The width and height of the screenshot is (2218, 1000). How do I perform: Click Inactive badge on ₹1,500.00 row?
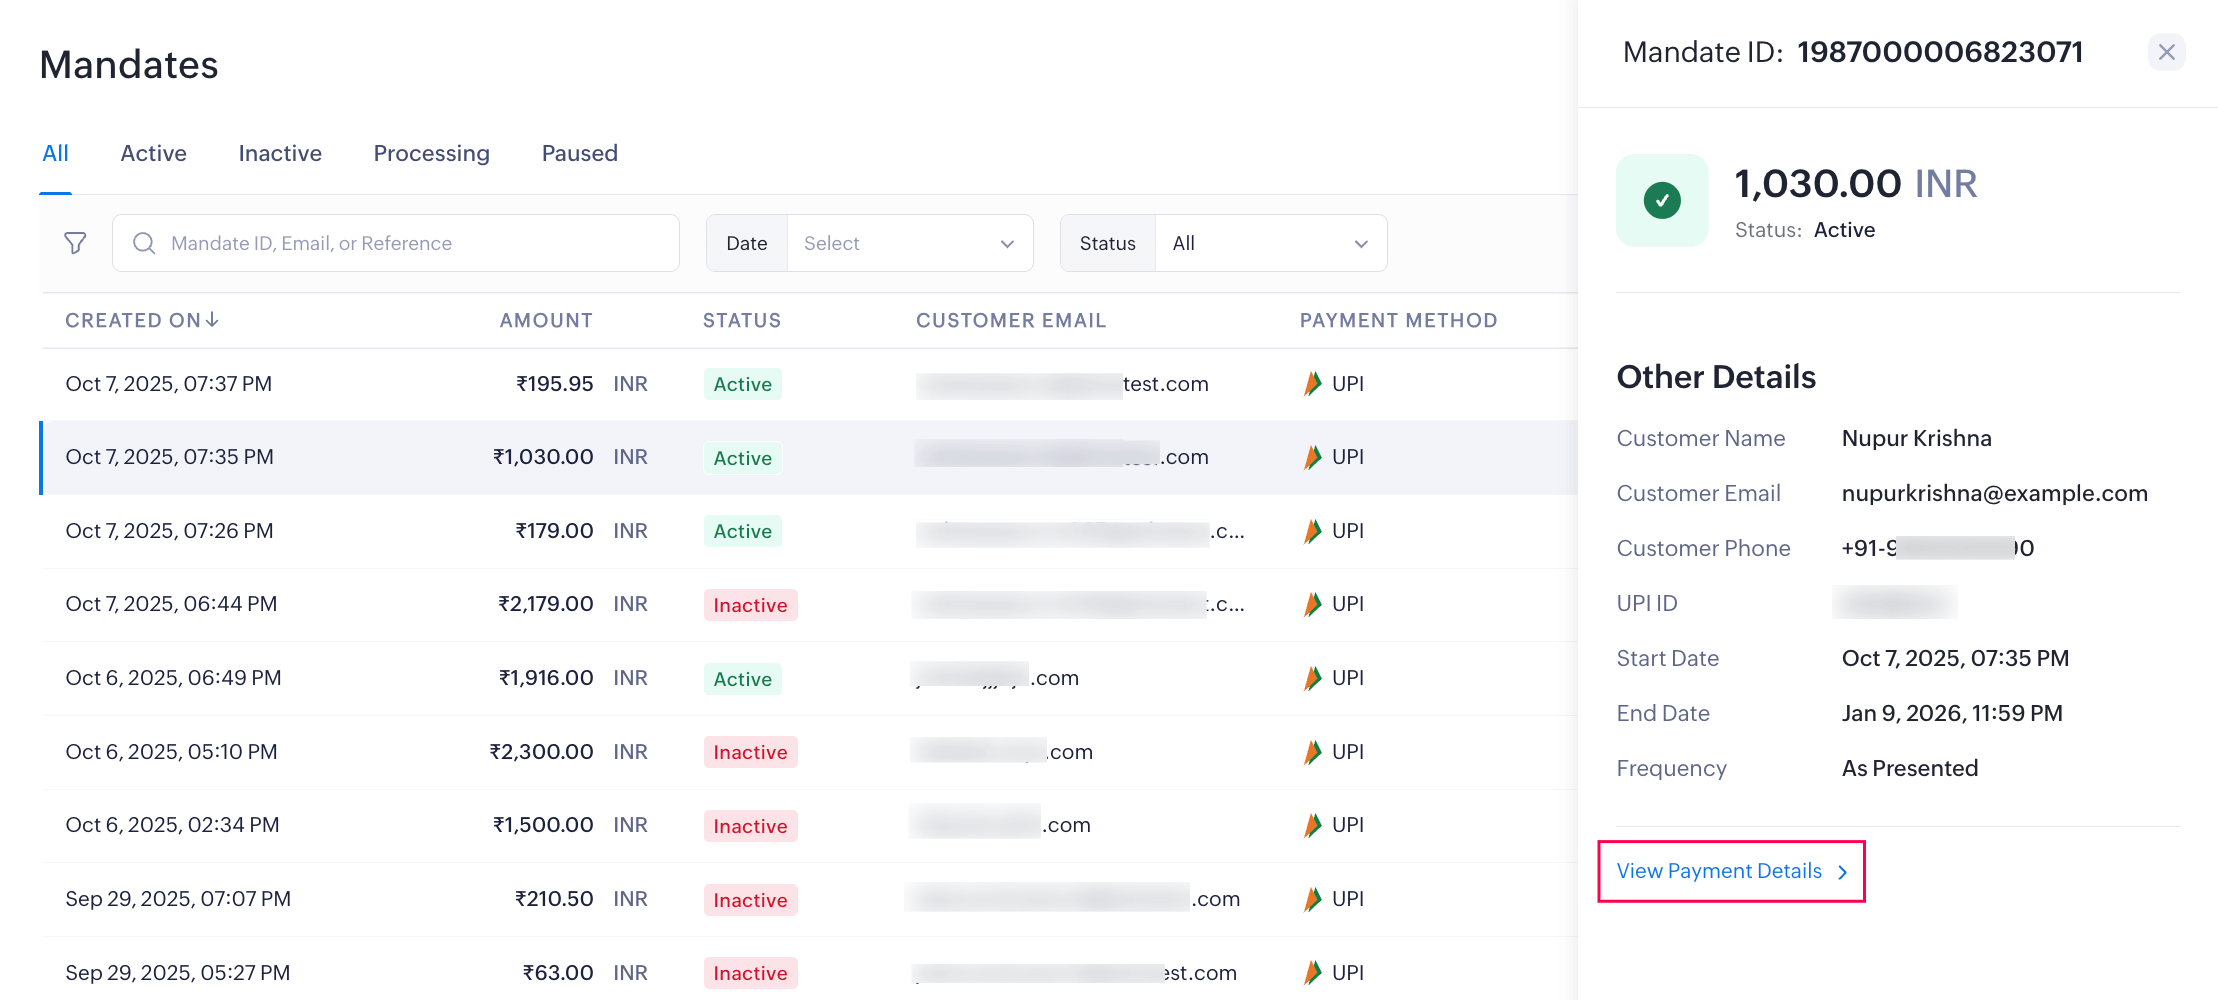pyautogui.click(x=750, y=826)
